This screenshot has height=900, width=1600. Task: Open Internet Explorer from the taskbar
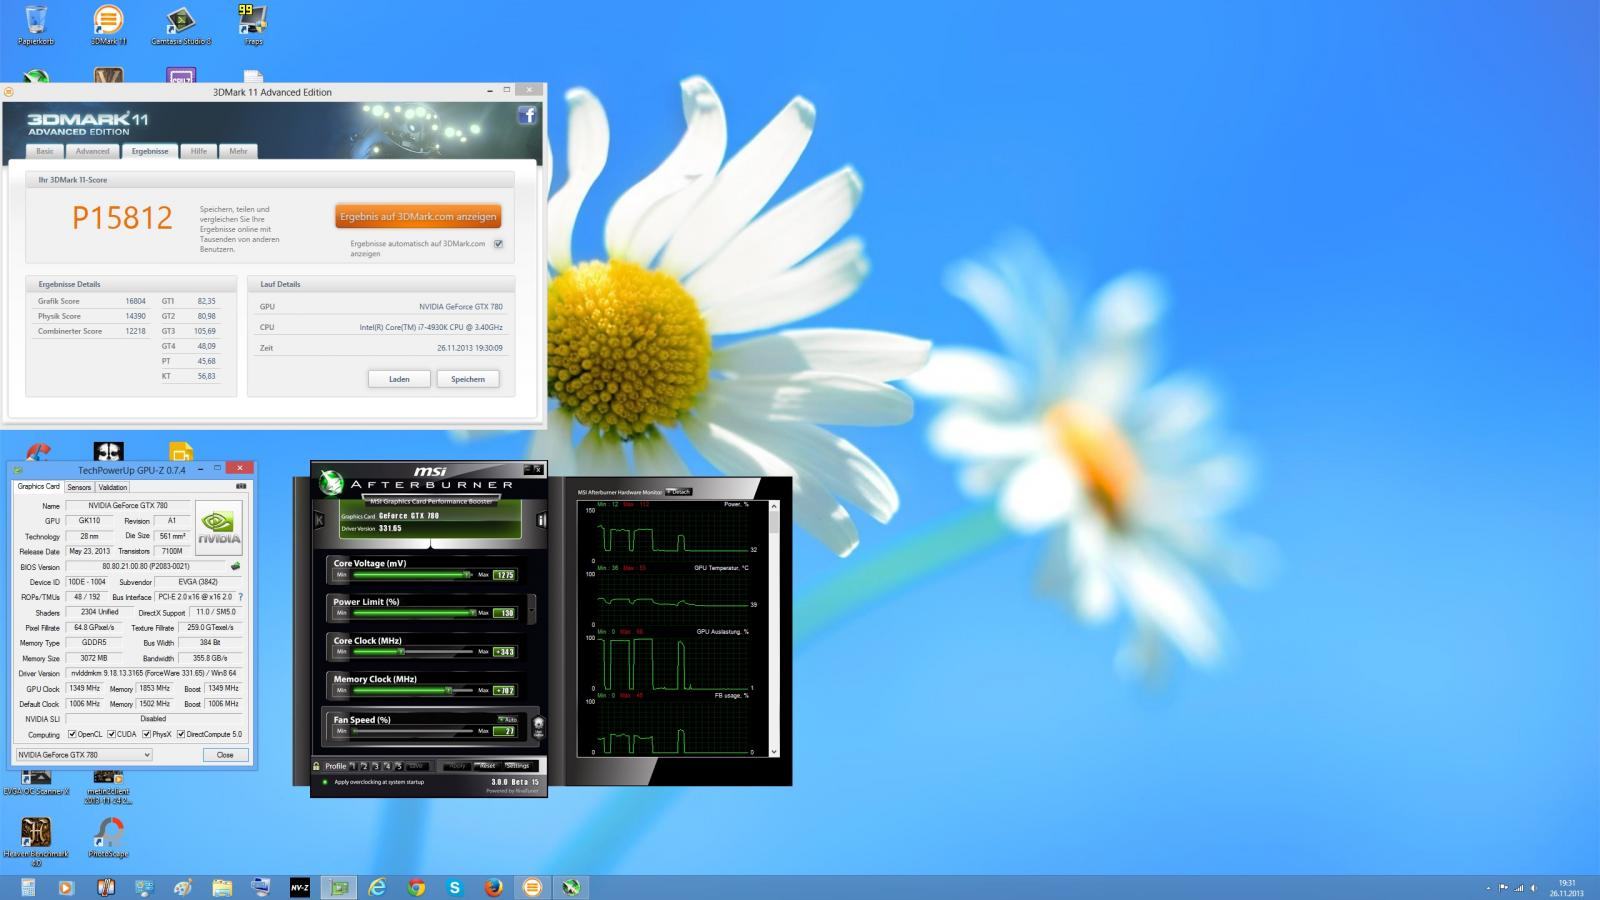[377, 887]
